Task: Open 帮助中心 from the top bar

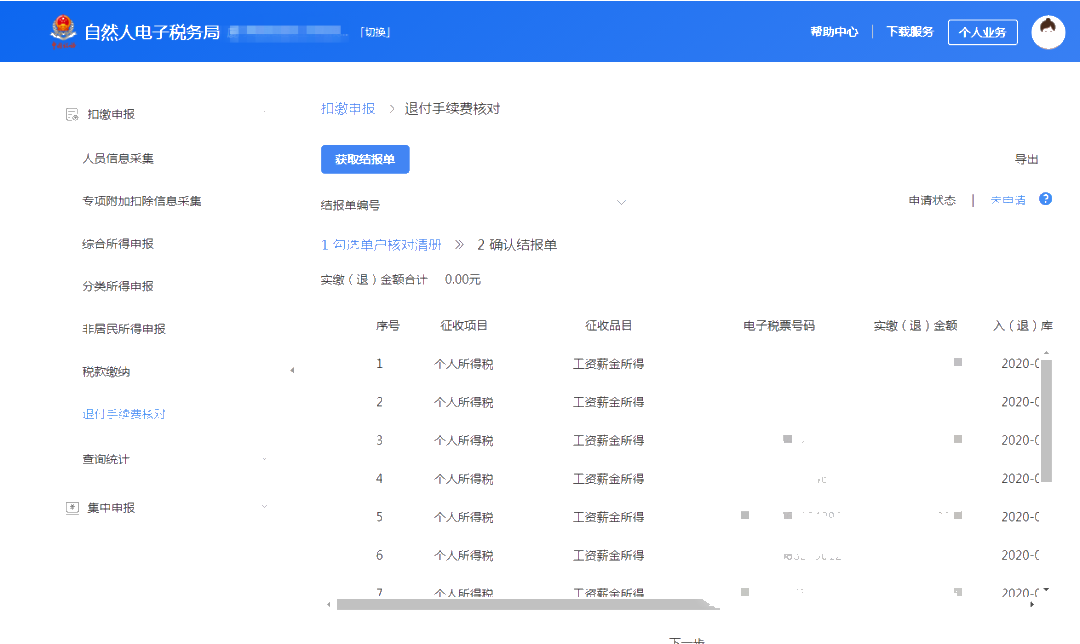Action: coord(837,31)
